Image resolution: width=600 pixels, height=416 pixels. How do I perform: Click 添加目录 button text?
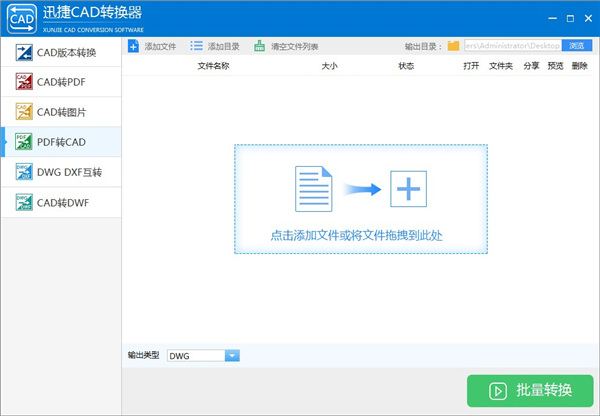click(223, 47)
